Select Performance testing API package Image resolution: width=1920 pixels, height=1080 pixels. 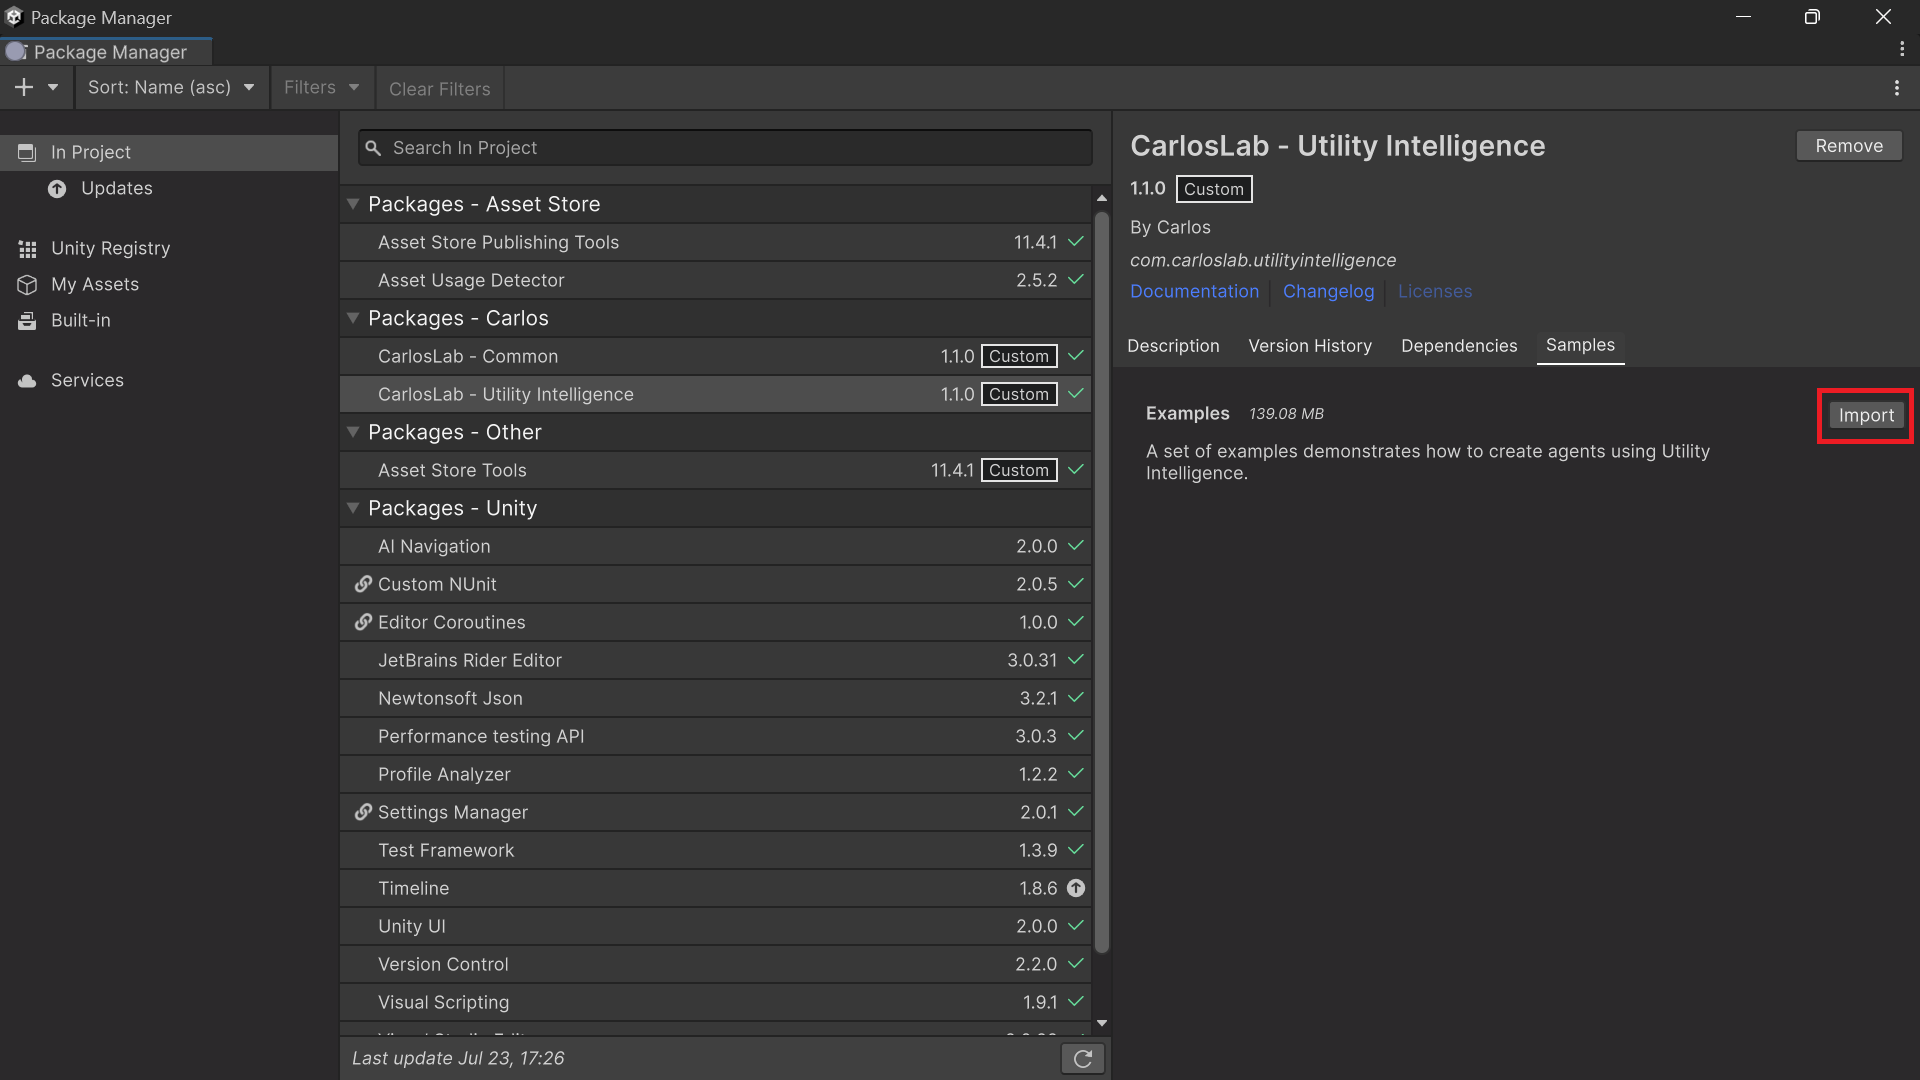[x=716, y=736]
